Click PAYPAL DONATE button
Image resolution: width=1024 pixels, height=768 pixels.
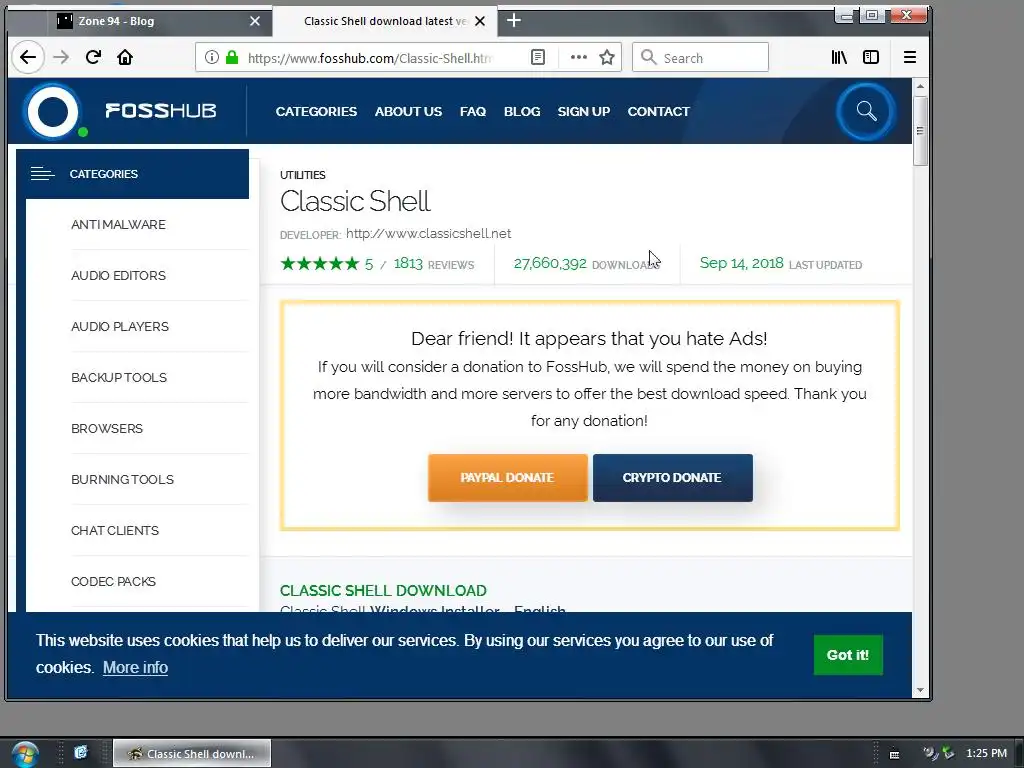[507, 478]
